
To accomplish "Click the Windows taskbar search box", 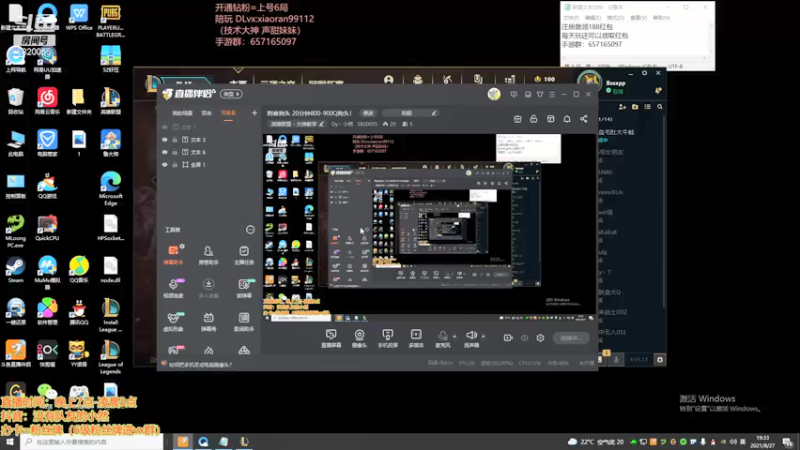I will click(x=92, y=442).
